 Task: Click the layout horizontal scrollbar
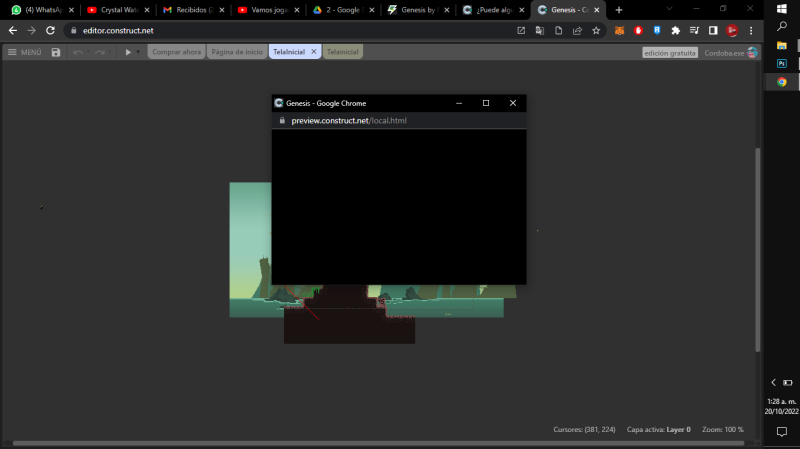point(378,443)
